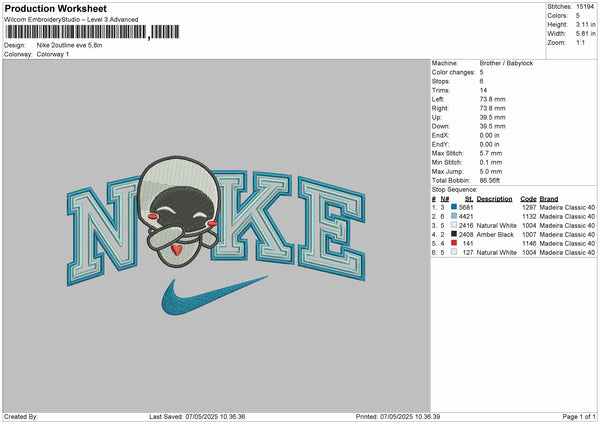
Task: Click the red swatch beside 141
Action: click(x=454, y=243)
